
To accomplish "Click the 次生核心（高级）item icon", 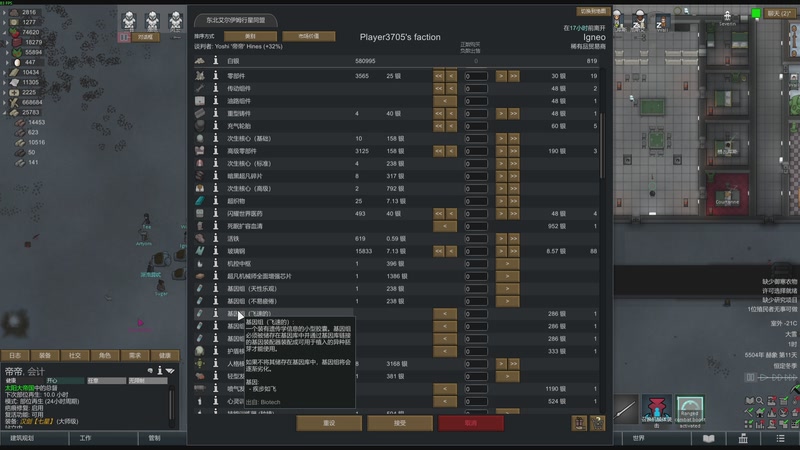I will 199,188.
